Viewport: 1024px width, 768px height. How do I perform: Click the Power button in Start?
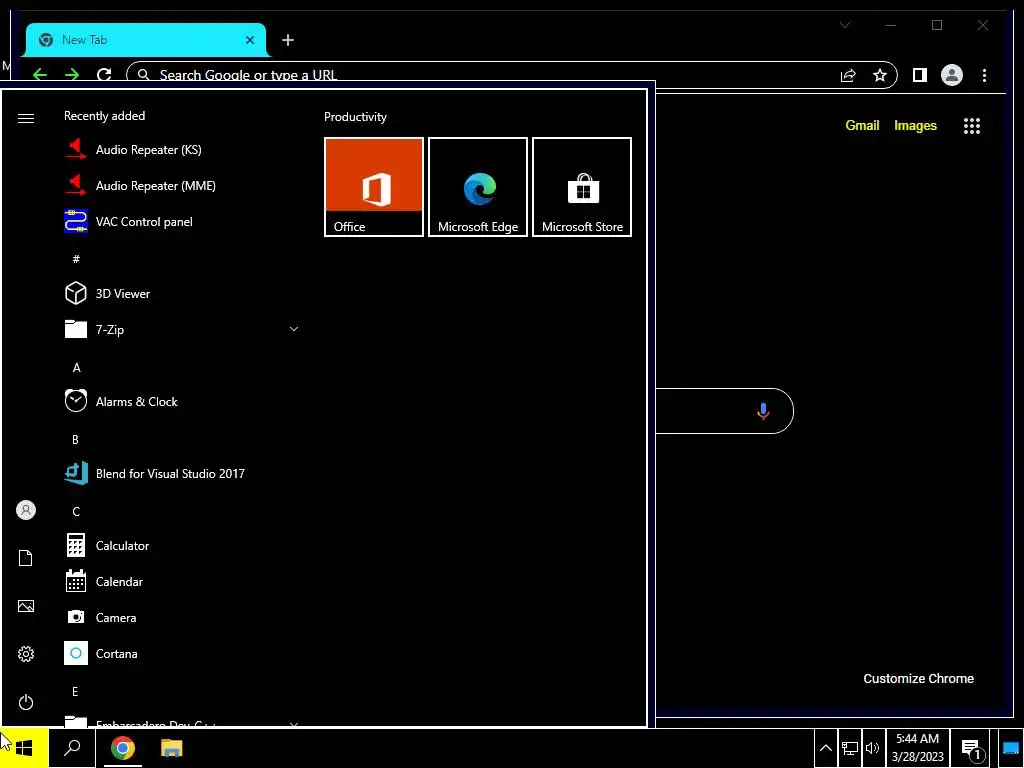[25, 702]
